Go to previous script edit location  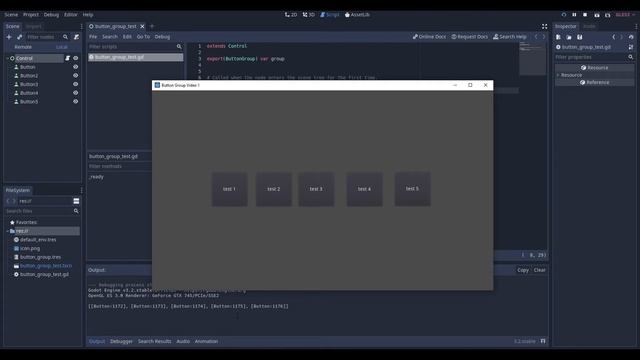tap(536, 37)
